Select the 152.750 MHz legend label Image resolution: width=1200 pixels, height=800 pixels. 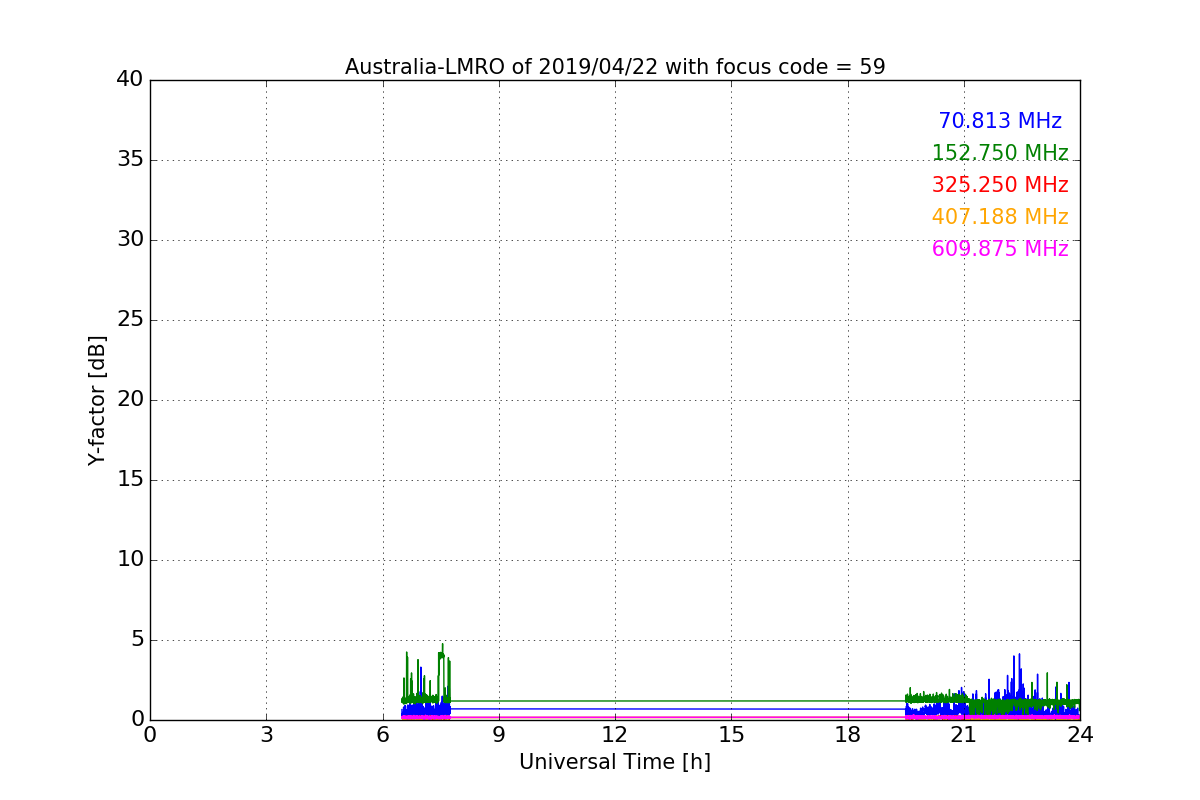click(x=1000, y=153)
